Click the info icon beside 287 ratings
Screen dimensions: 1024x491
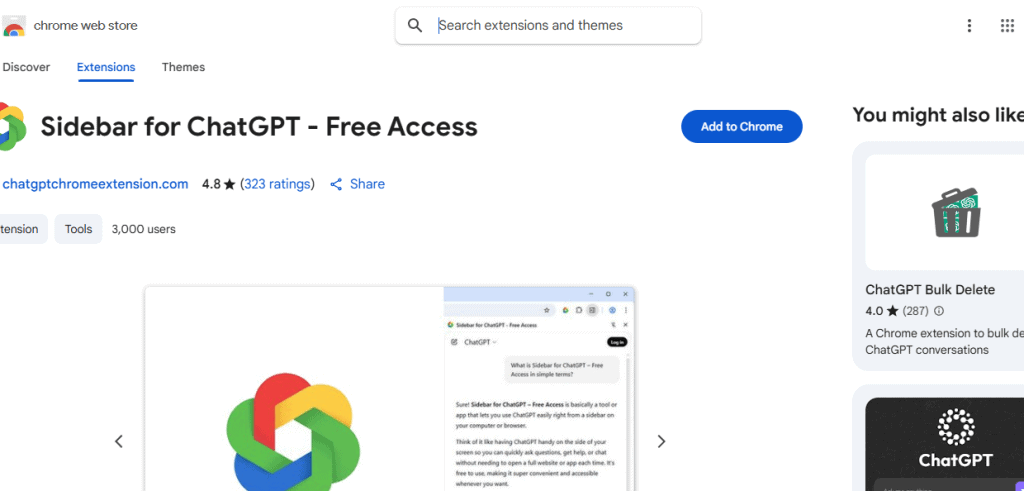tap(939, 311)
